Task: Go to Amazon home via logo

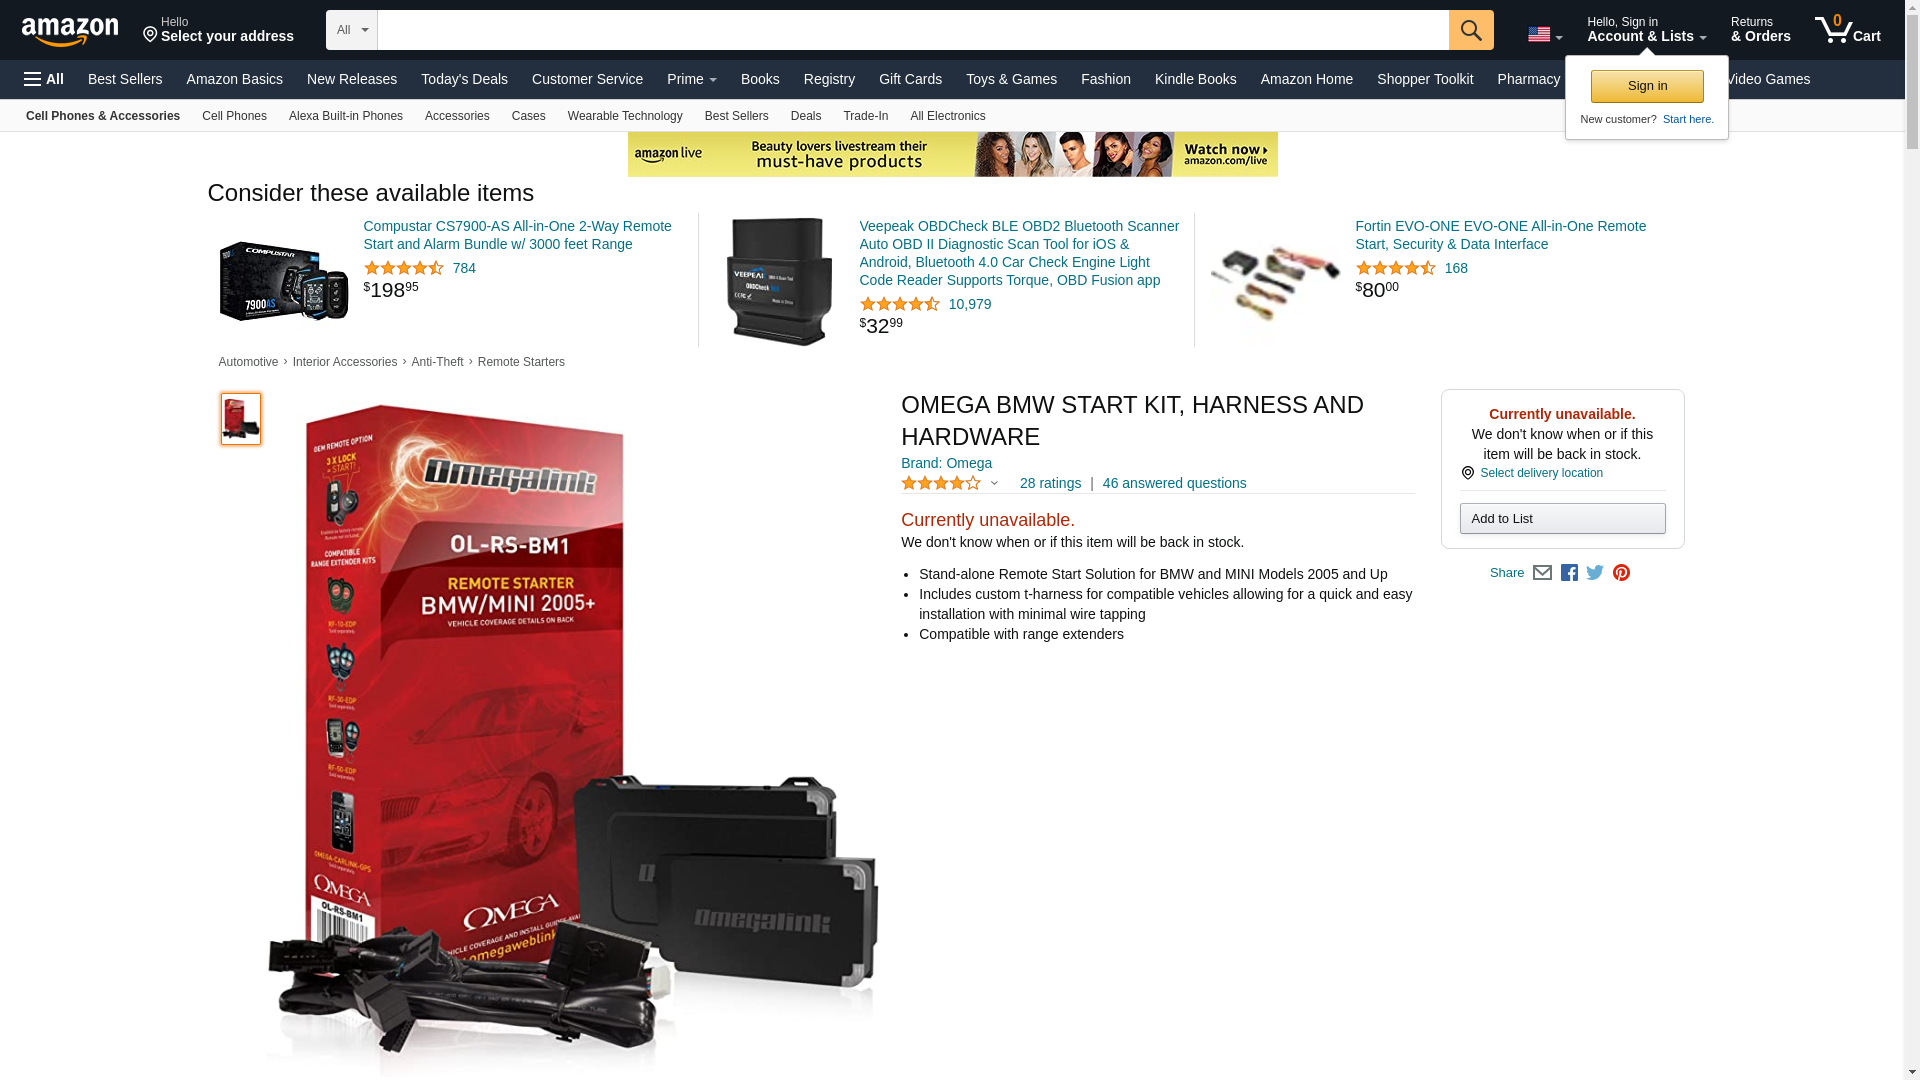Action: click(70, 31)
